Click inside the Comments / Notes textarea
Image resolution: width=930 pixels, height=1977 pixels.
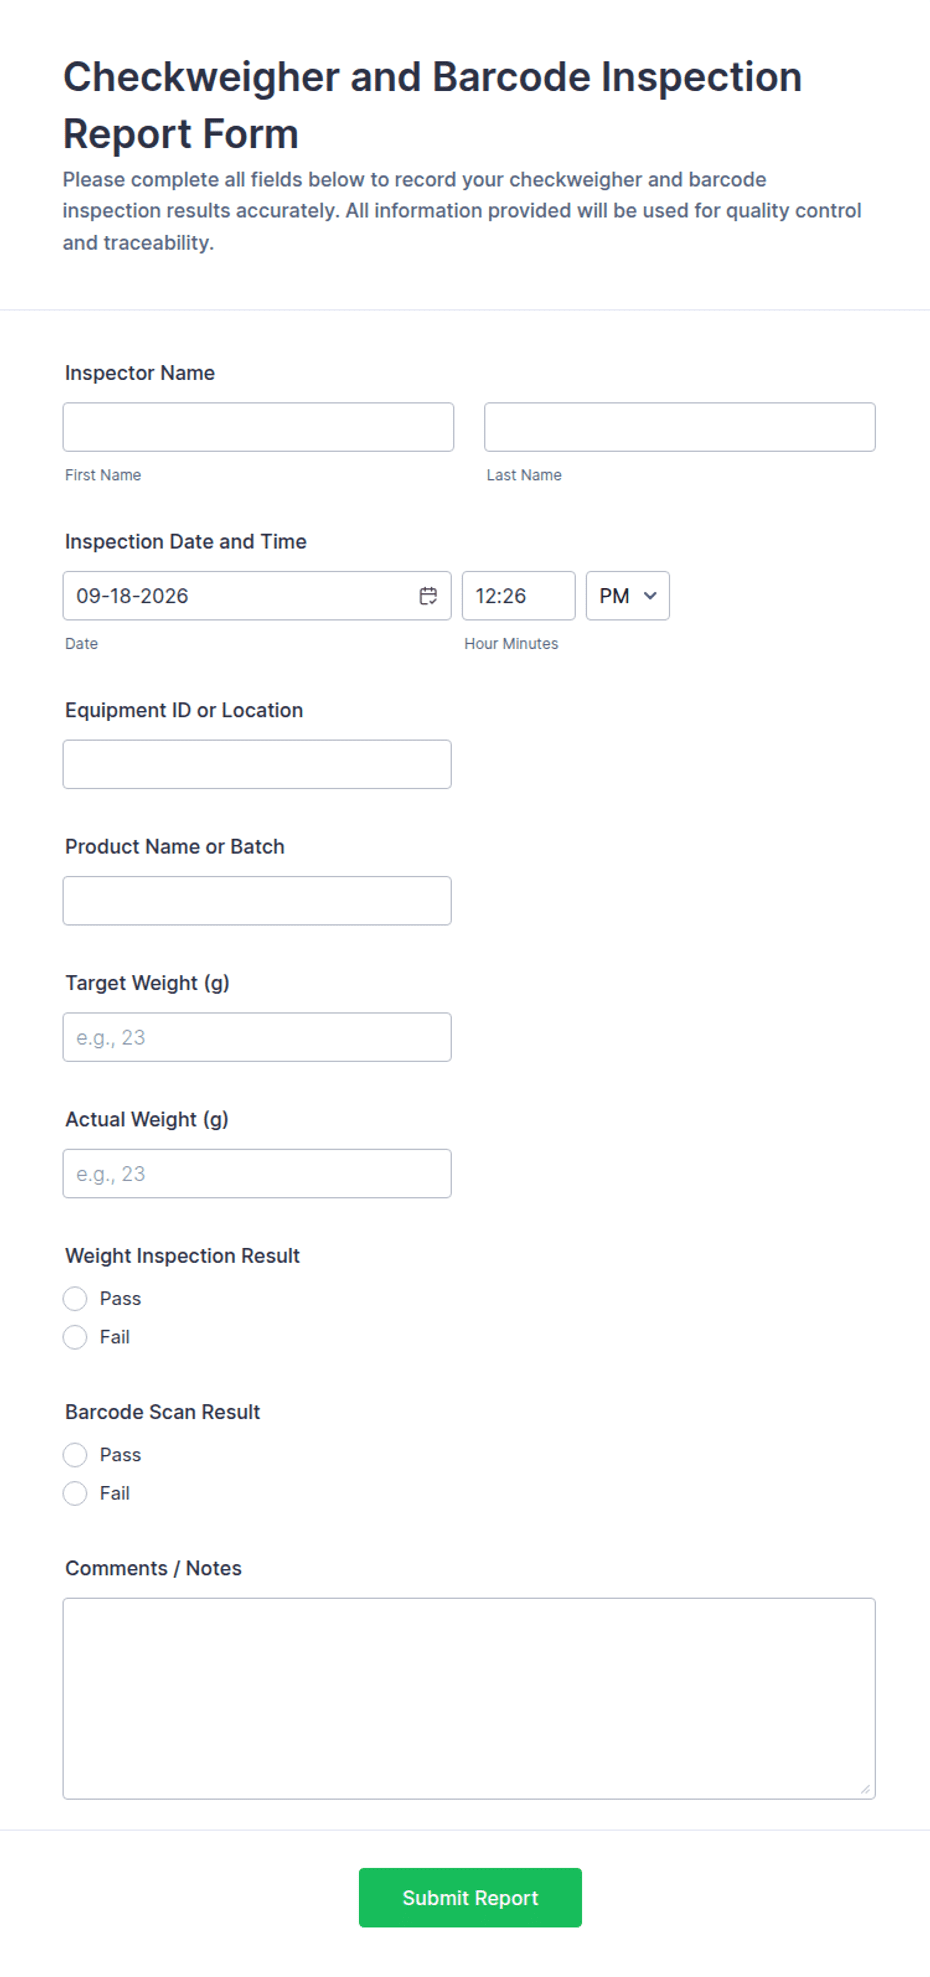(469, 1698)
